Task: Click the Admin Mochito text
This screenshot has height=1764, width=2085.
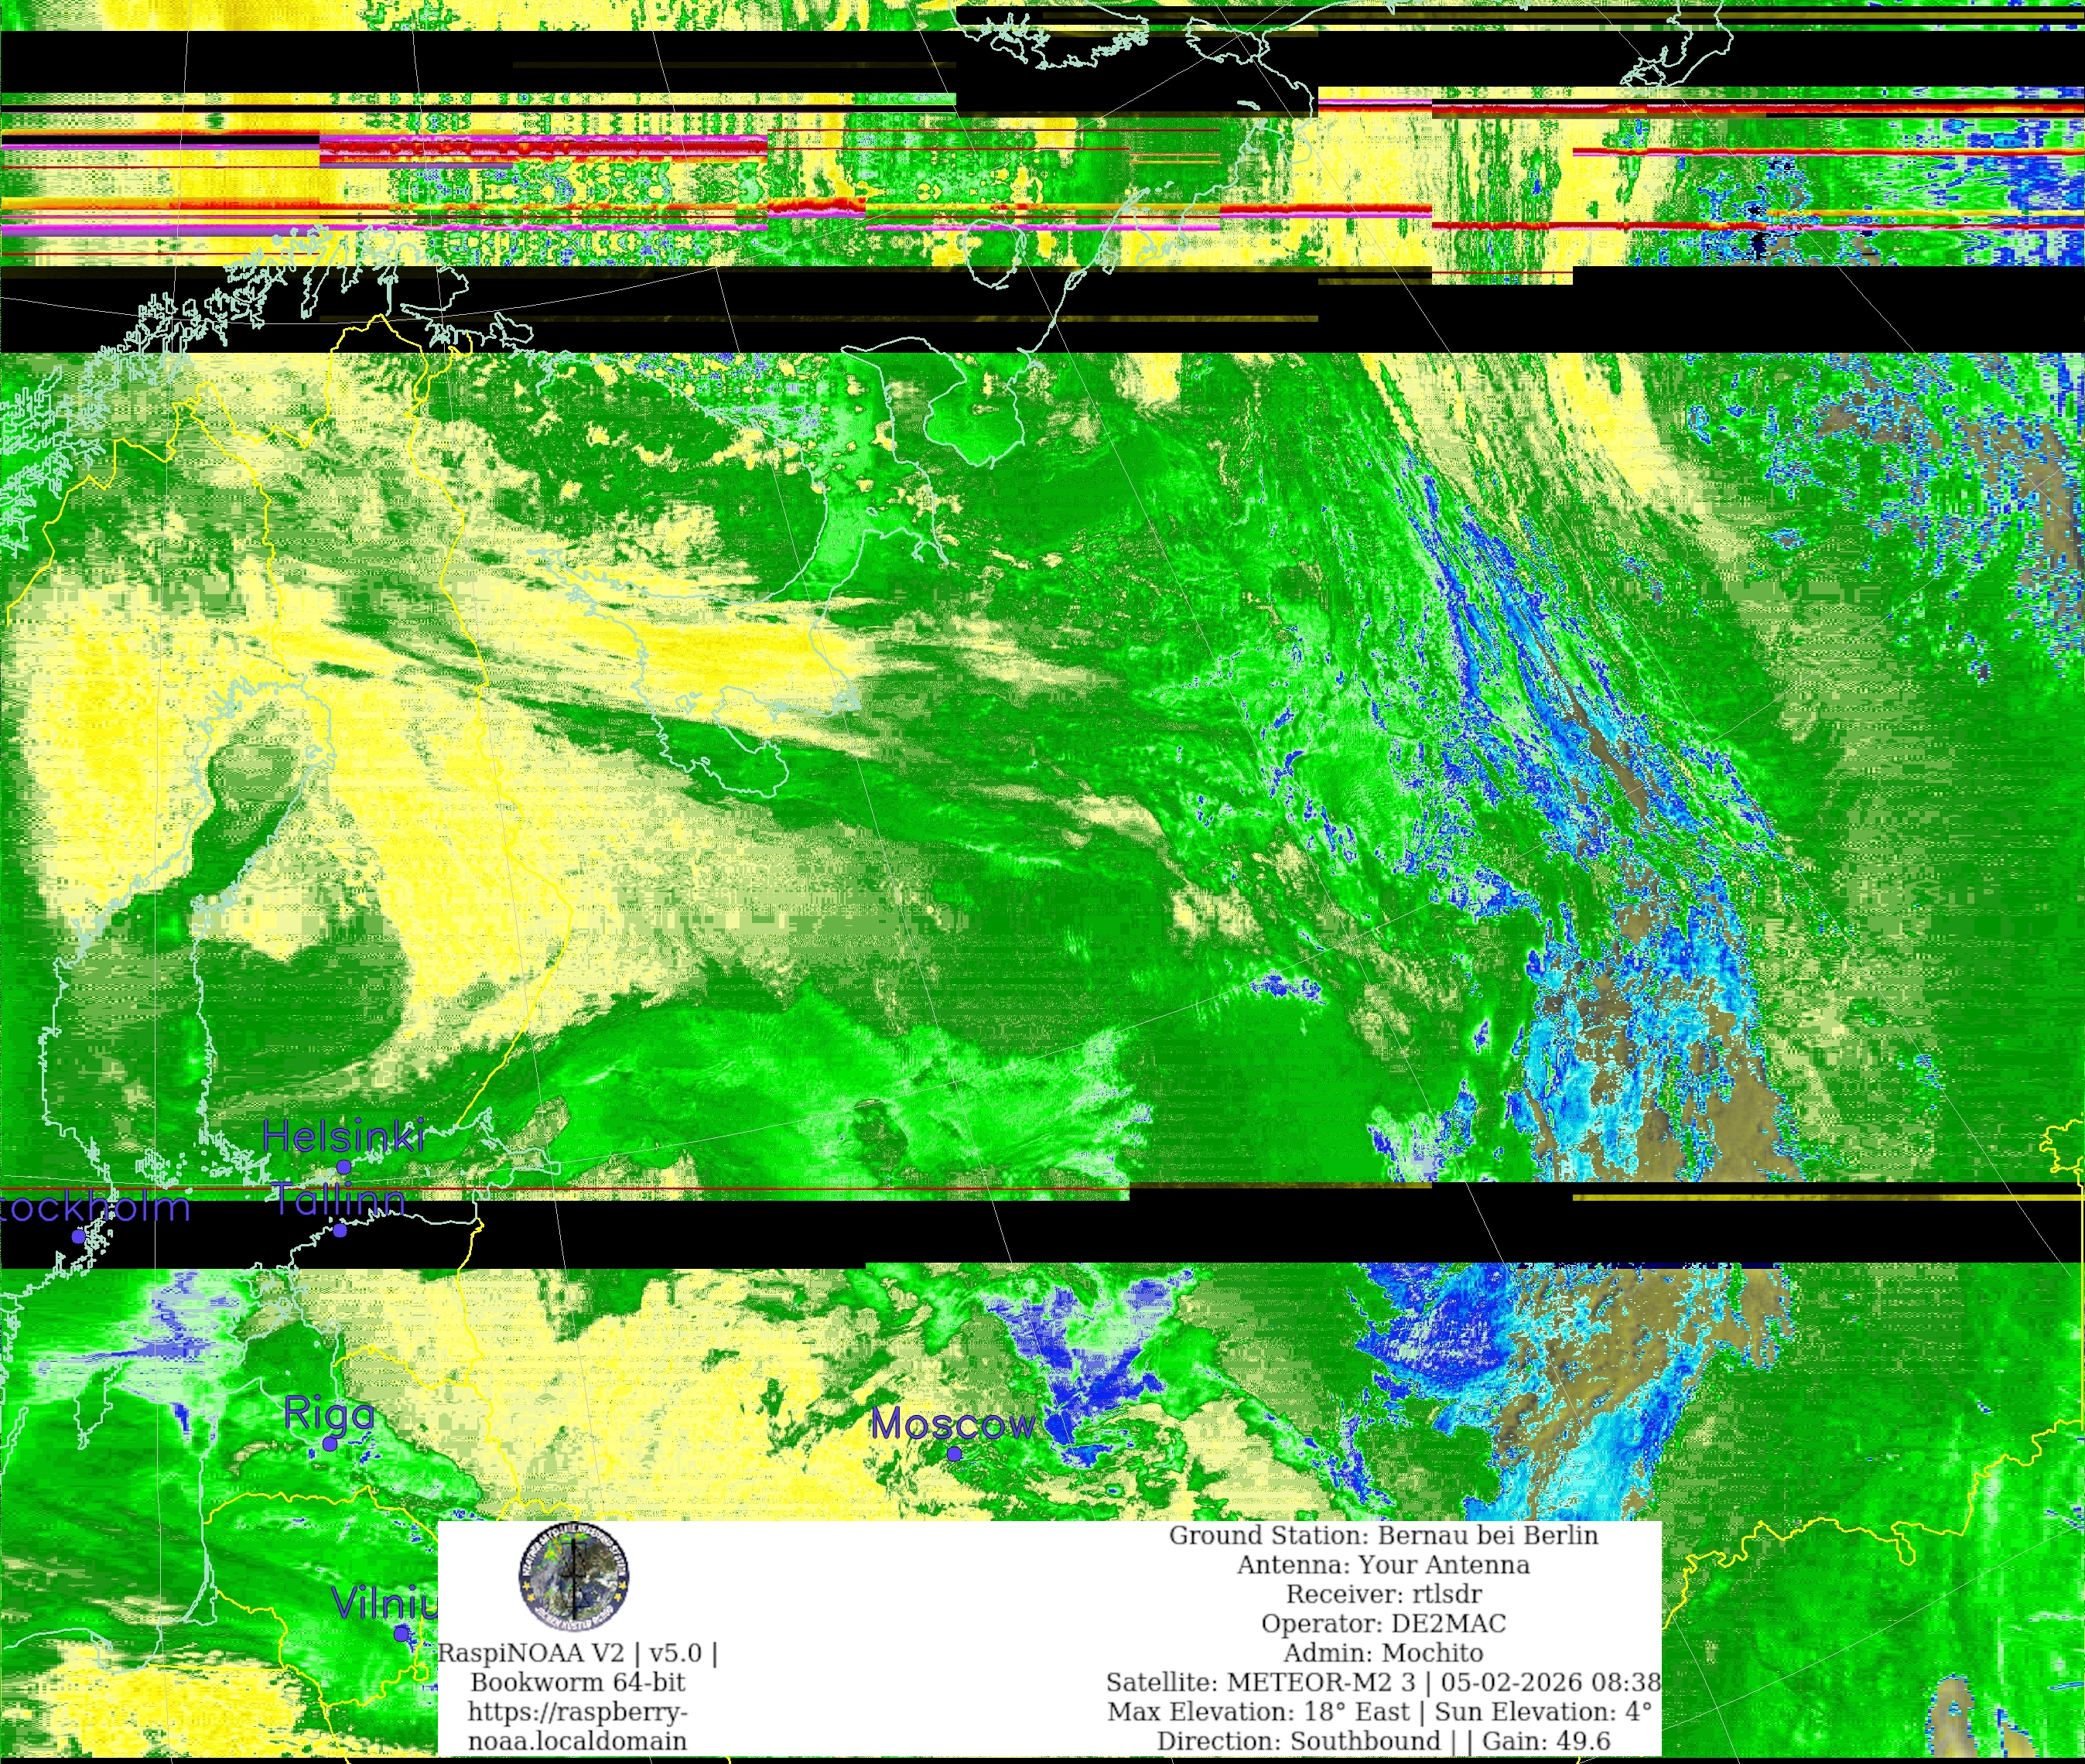Action: (x=1383, y=1653)
